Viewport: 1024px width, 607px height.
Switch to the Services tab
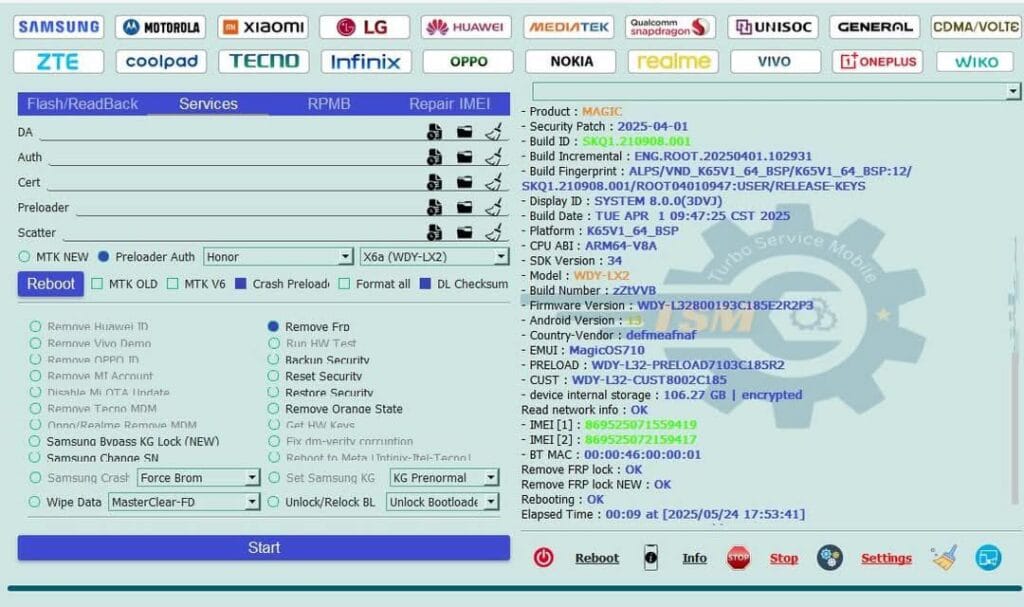click(208, 104)
